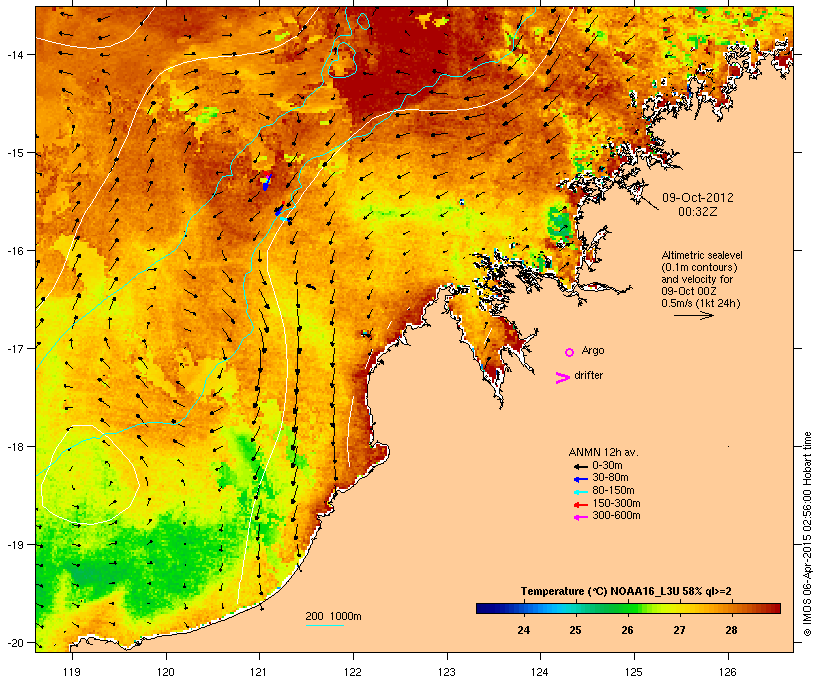Click longitude axis label 123
Screen dimensions: 820x680
click(x=447, y=672)
